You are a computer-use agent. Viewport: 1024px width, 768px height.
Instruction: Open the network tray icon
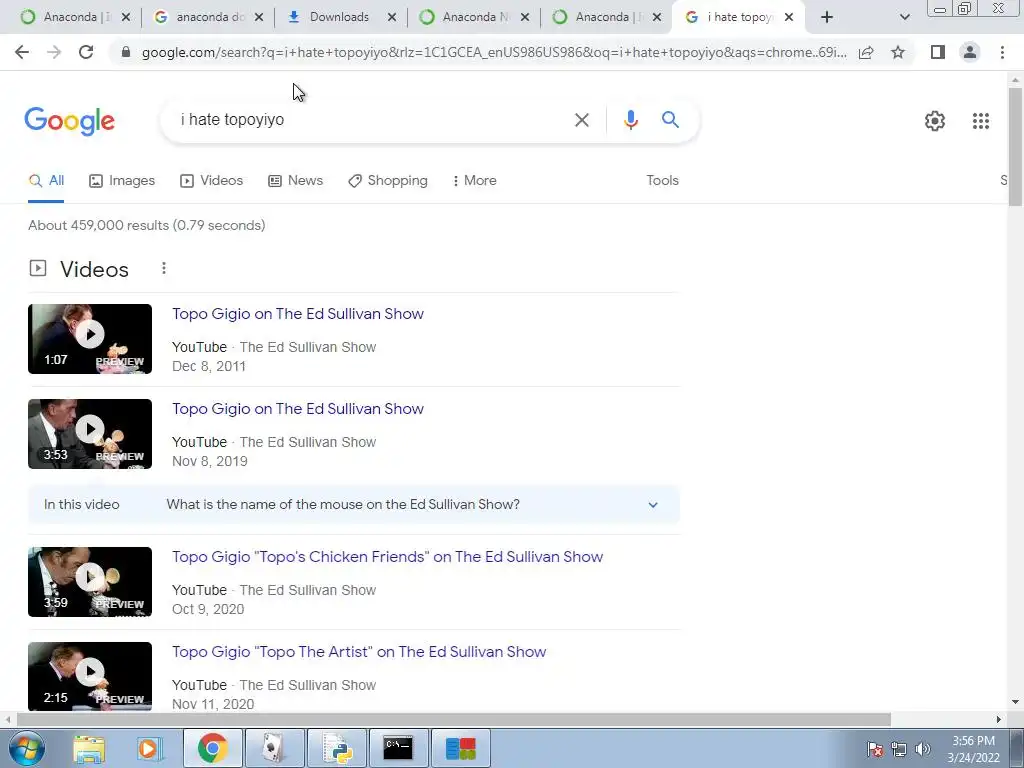point(899,749)
